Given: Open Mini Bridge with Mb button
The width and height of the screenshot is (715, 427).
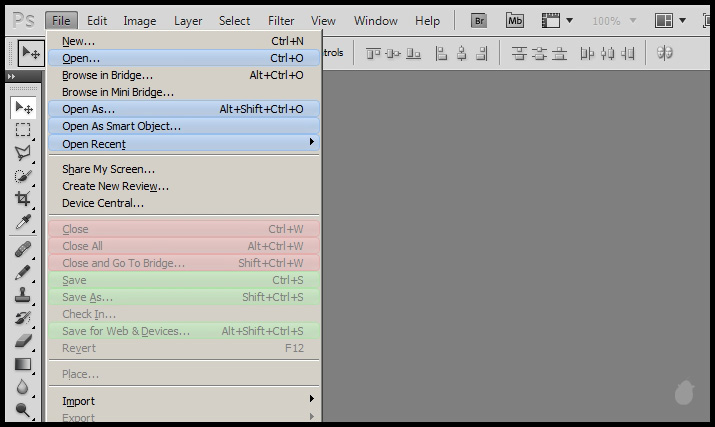Looking at the screenshot, I should click(514, 20).
